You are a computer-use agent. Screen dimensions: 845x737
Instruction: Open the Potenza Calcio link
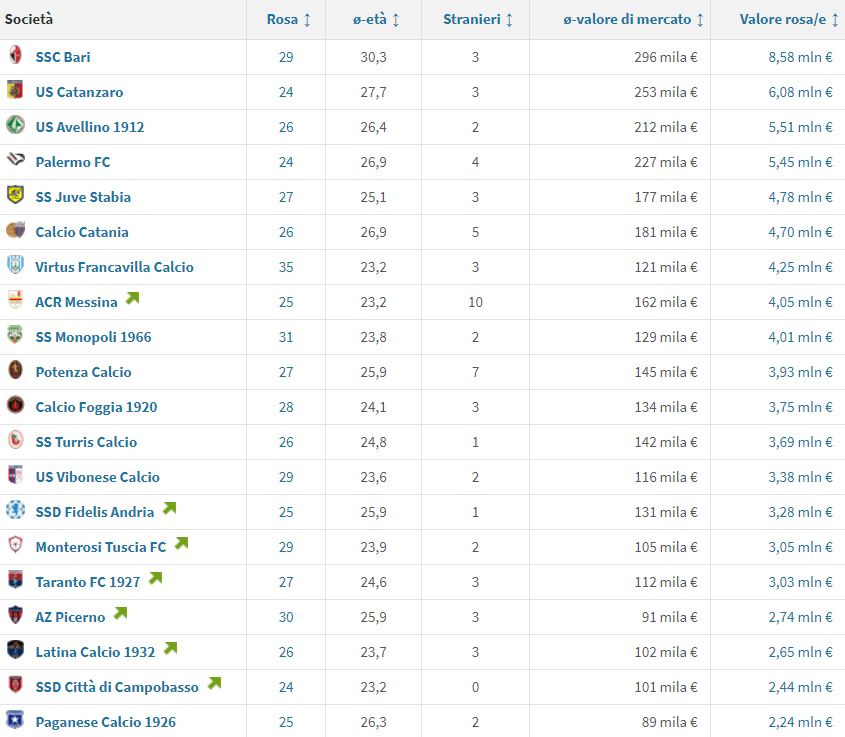(x=84, y=372)
